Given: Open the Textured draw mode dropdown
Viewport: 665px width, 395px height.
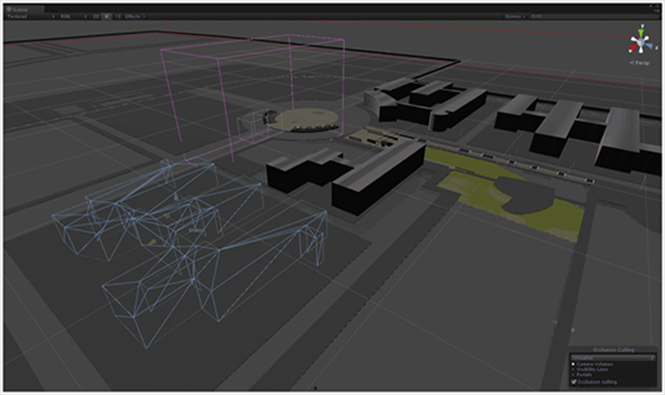Looking at the screenshot, I should coord(30,16).
